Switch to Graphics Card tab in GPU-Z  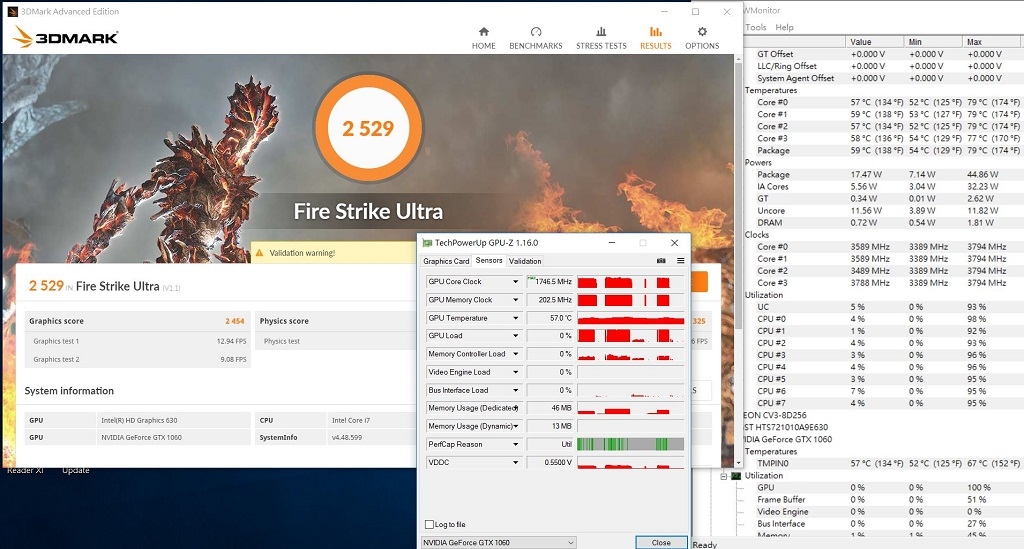click(x=446, y=261)
